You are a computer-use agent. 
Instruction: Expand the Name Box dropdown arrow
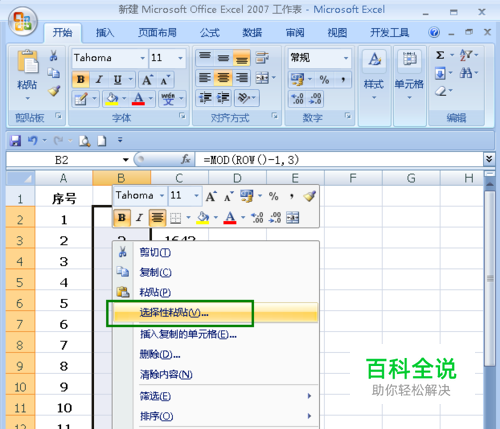(x=126, y=160)
